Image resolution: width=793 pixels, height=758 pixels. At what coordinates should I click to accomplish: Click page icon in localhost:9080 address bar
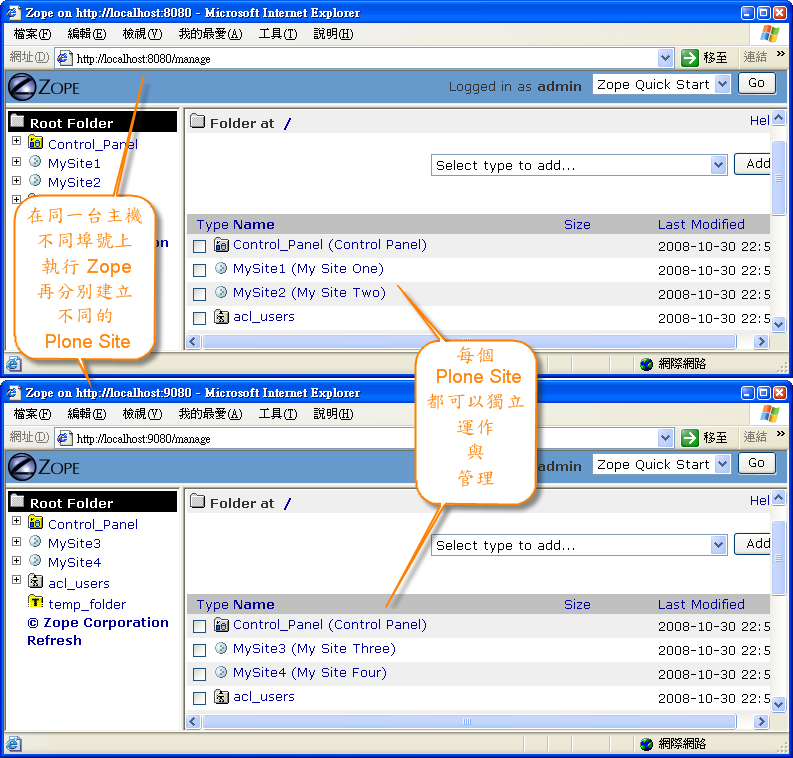pos(64,438)
